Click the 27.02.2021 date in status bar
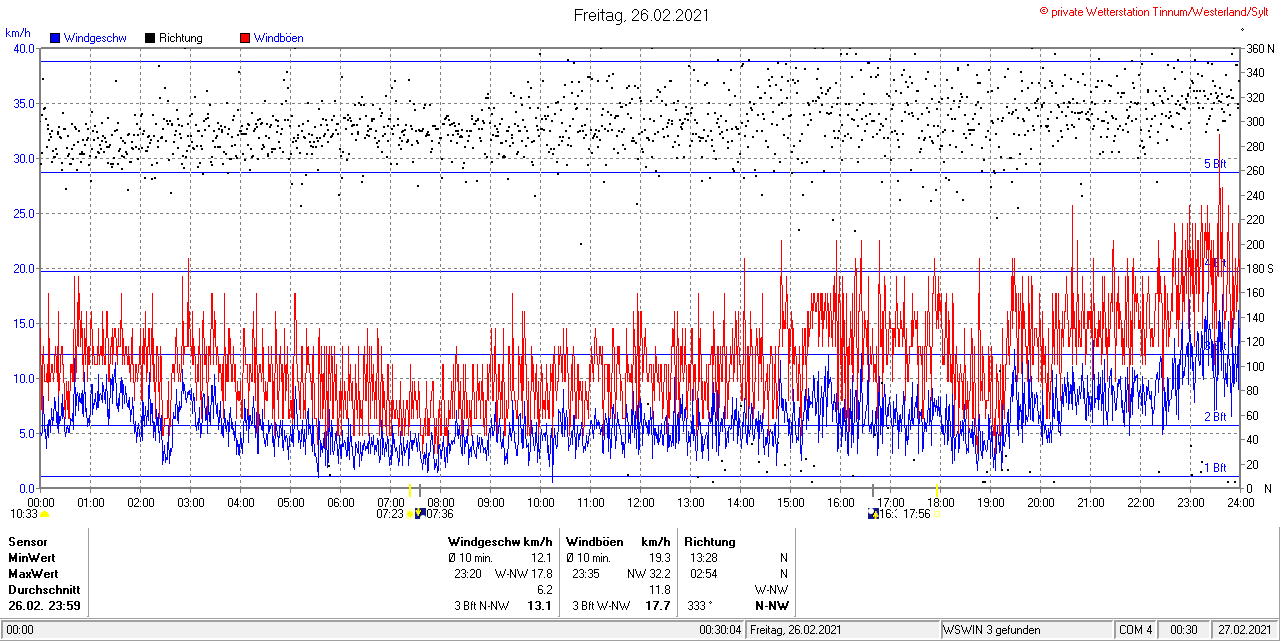The image size is (1280, 641). pos(1247,630)
